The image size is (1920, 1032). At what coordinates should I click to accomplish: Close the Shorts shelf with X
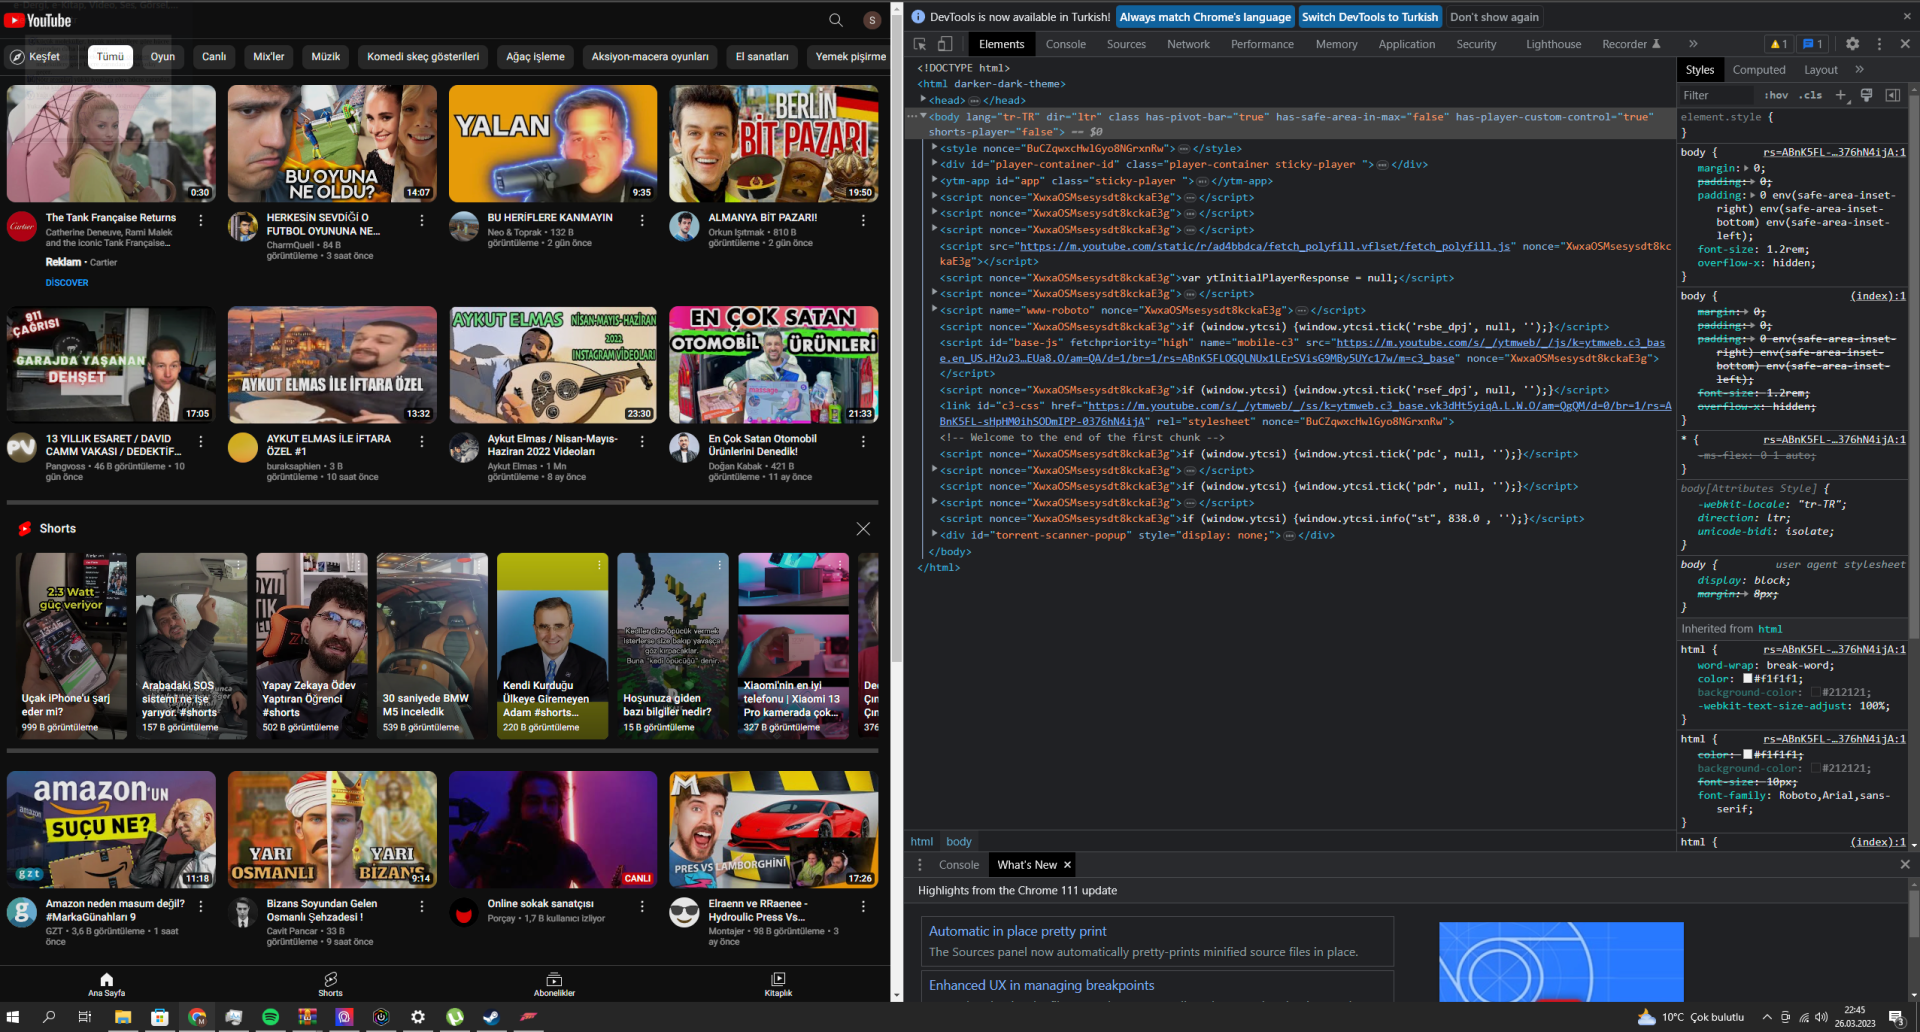point(863,528)
